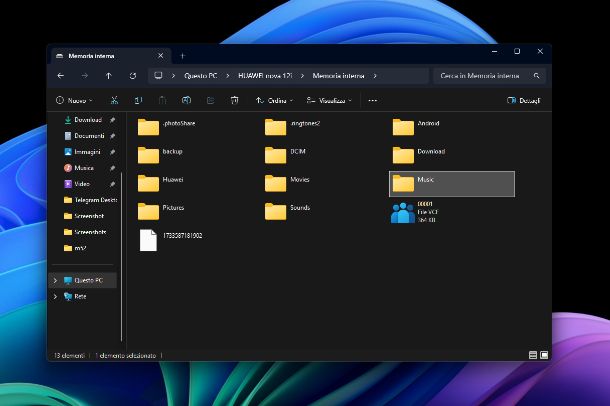Select the 00001 VCF contact file
The width and height of the screenshot is (610, 406).
click(x=403, y=211)
